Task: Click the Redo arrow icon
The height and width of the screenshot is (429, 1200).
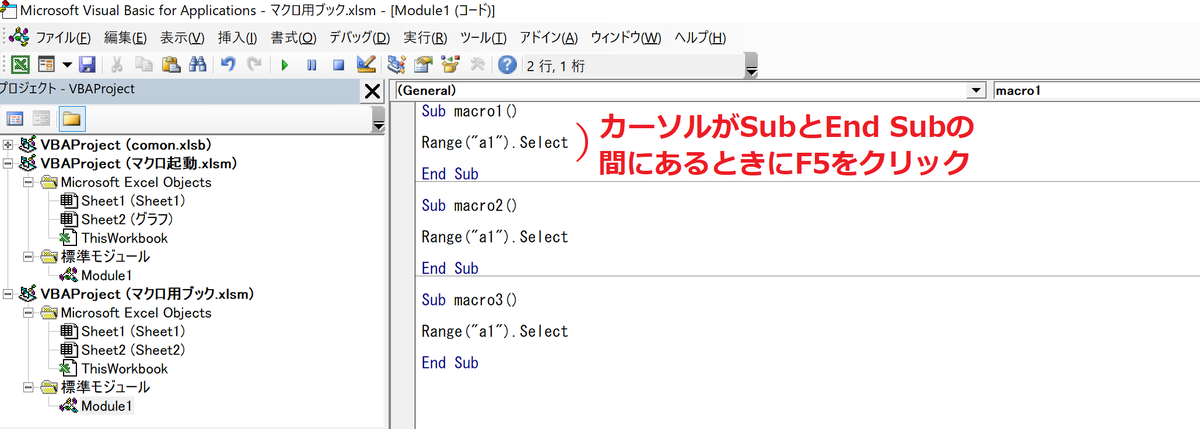Action: (255, 66)
